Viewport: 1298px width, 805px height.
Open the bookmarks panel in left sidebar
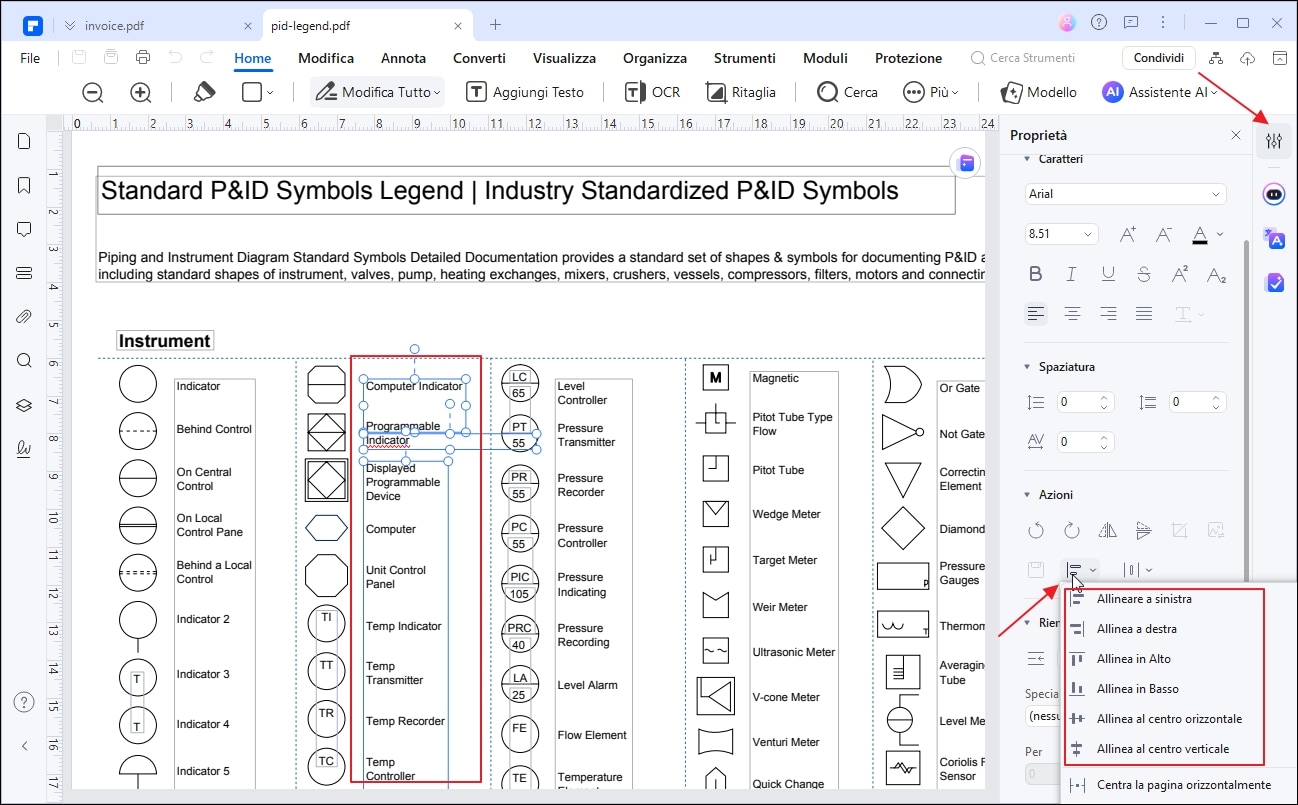pos(24,185)
